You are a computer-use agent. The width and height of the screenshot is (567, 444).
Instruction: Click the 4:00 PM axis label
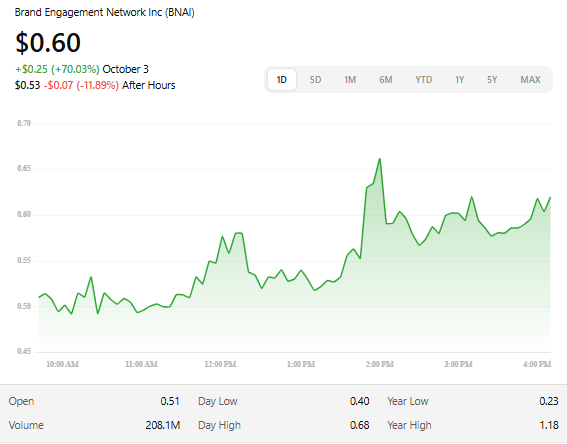click(537, 364)
